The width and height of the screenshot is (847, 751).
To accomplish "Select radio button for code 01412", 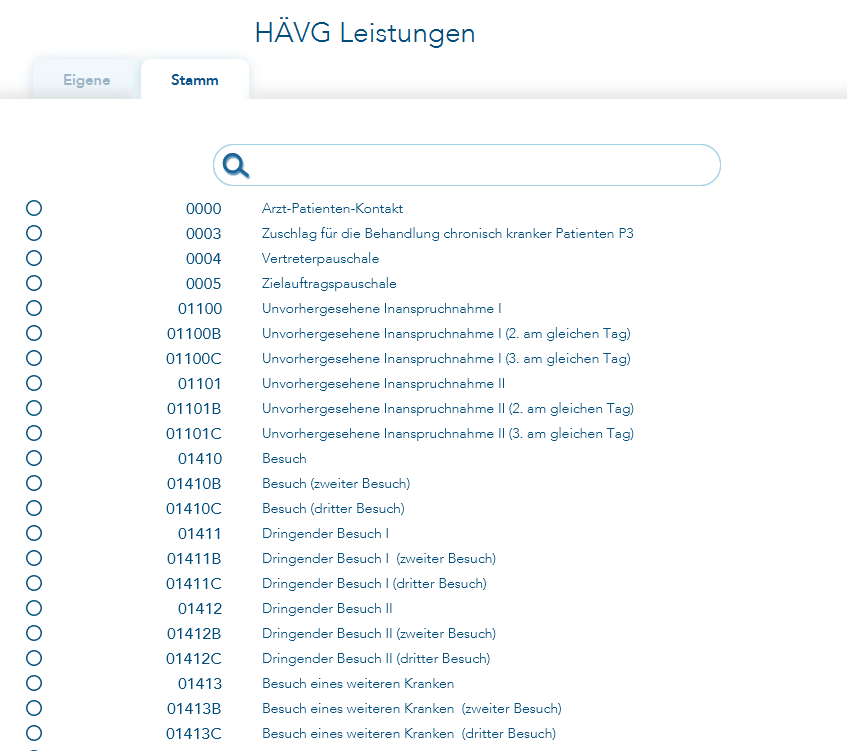I will tap(34, 608).
